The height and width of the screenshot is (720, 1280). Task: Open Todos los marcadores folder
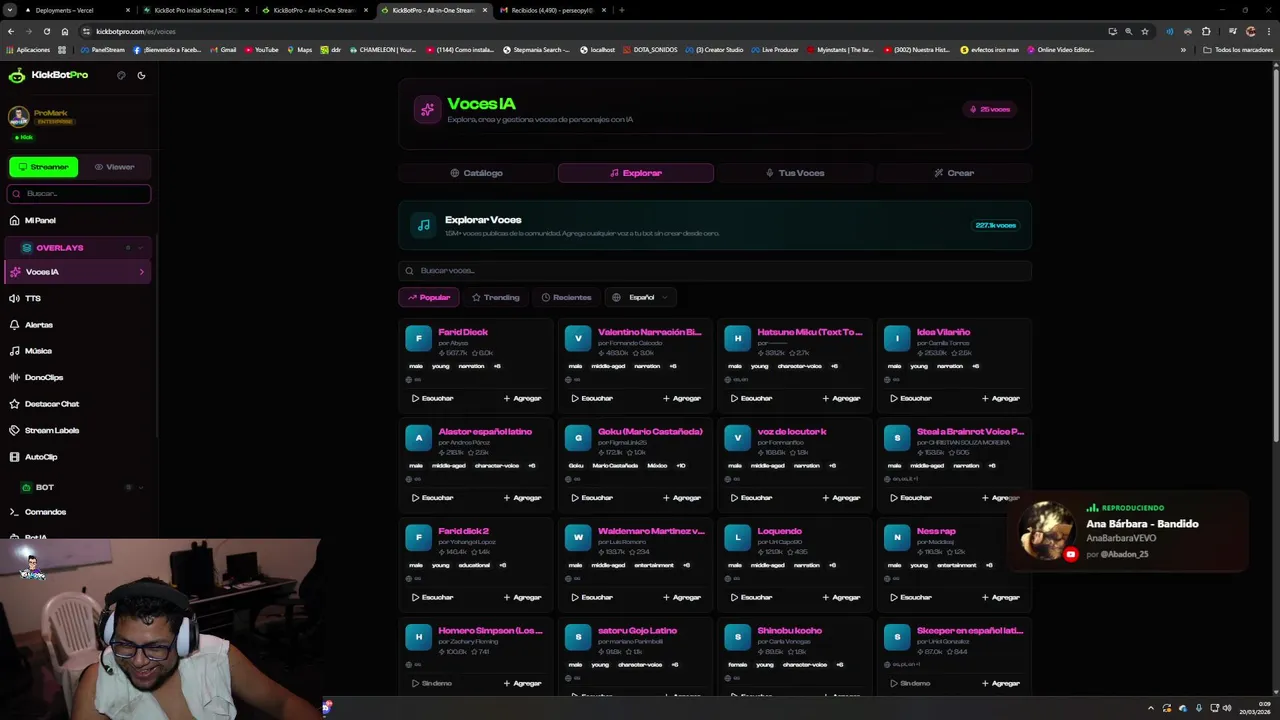click(x=1238, y=49)
